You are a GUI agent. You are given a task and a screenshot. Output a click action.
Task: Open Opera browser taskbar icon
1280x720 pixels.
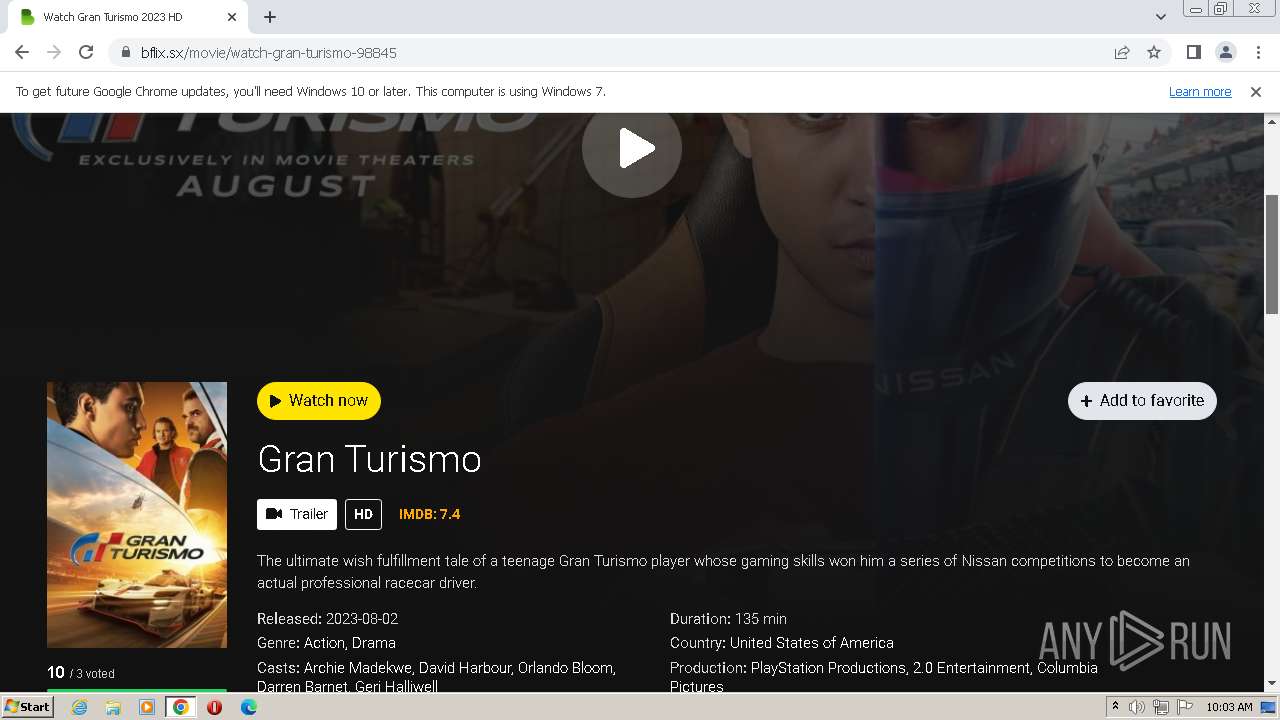pyautogui.click(x=214, y=707)
